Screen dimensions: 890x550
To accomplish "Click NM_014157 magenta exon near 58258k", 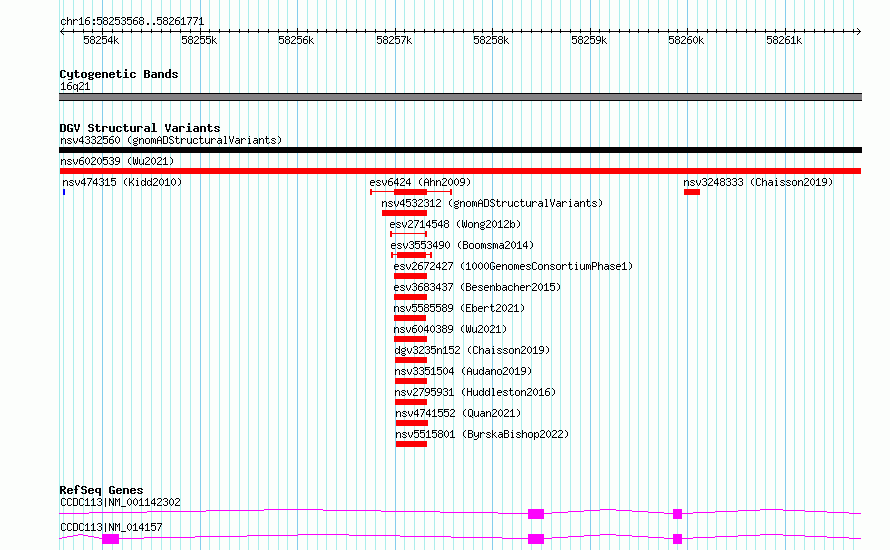I will (536, 539).
